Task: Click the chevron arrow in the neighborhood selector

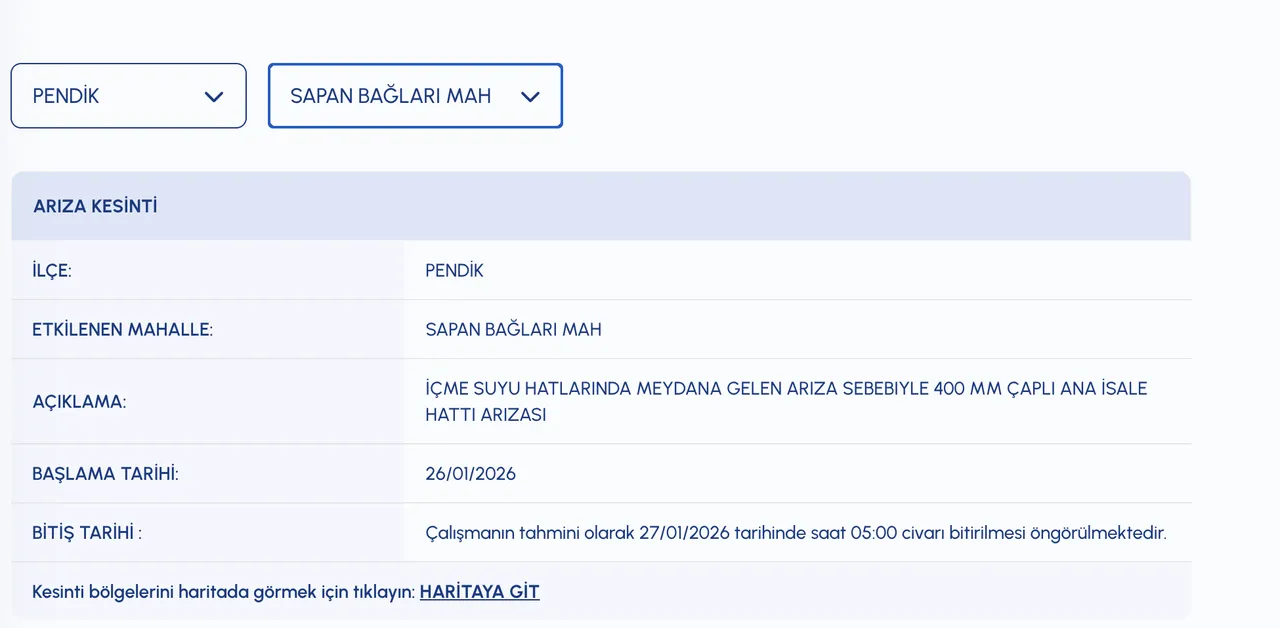Action: [x=530, y=97]
